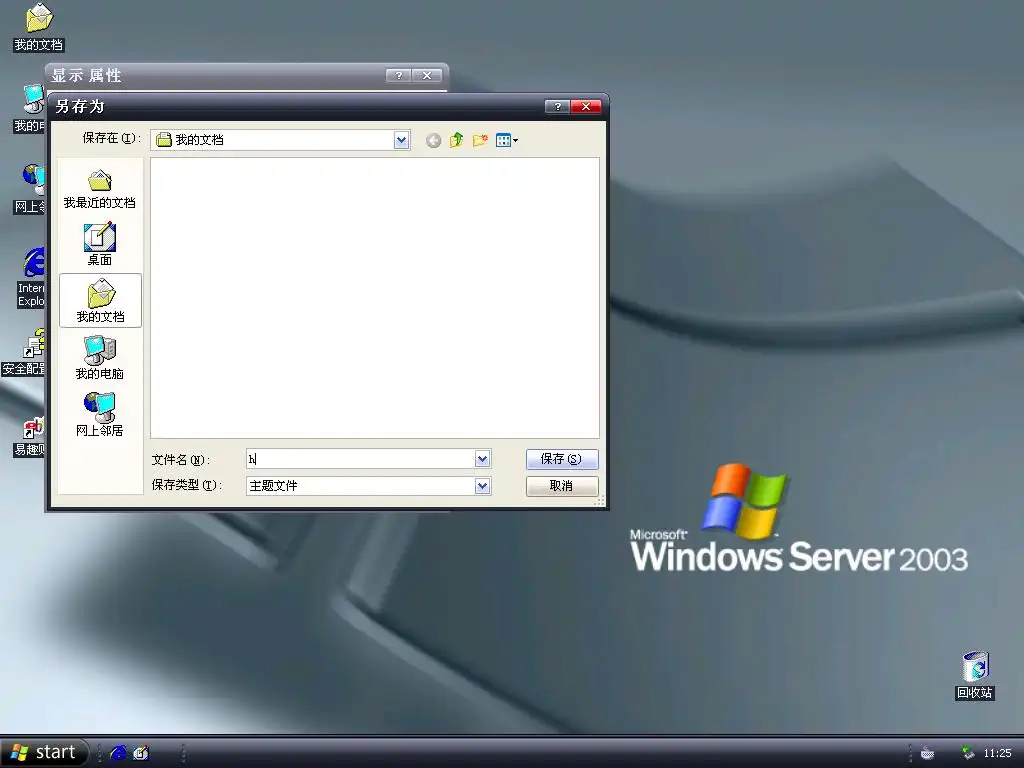The image size is (1024, 768).
Task: Select My Computer desktop icon
Action: (x=30, y=109)
